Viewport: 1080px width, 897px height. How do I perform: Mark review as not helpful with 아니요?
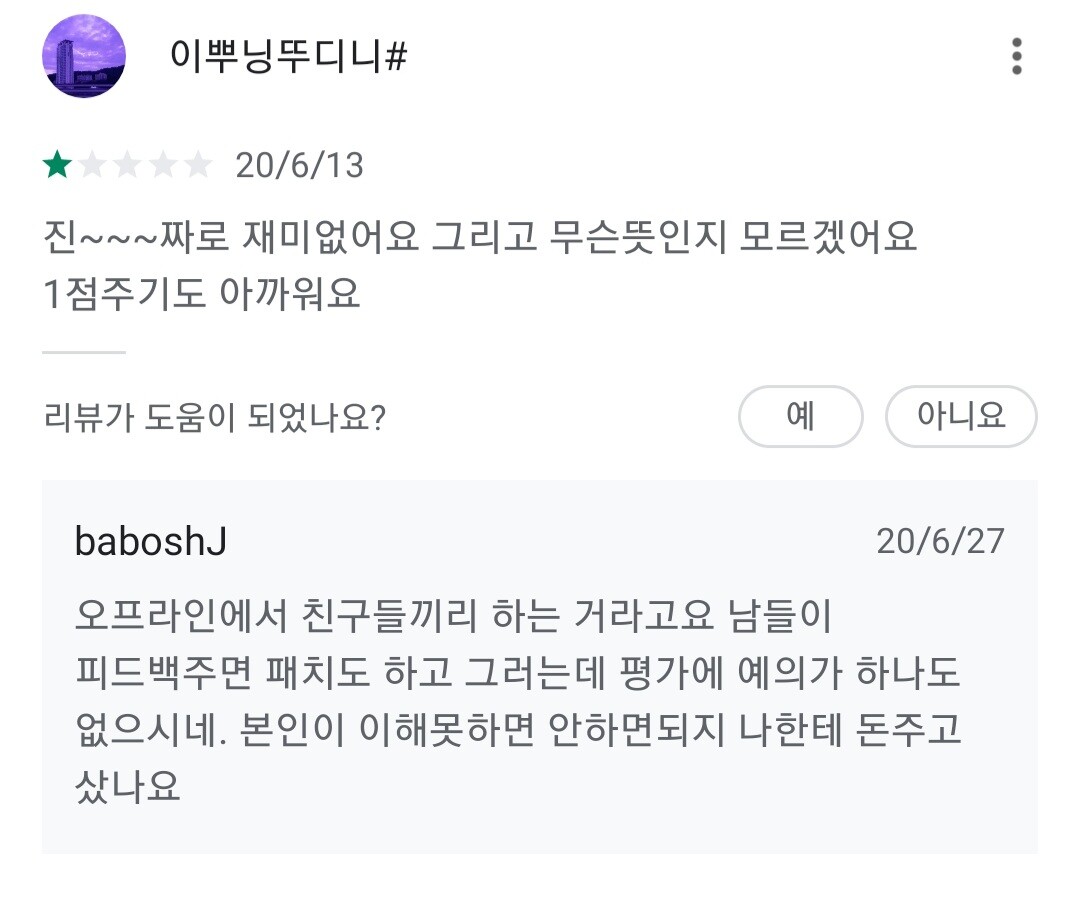click(x=961, y=416)
